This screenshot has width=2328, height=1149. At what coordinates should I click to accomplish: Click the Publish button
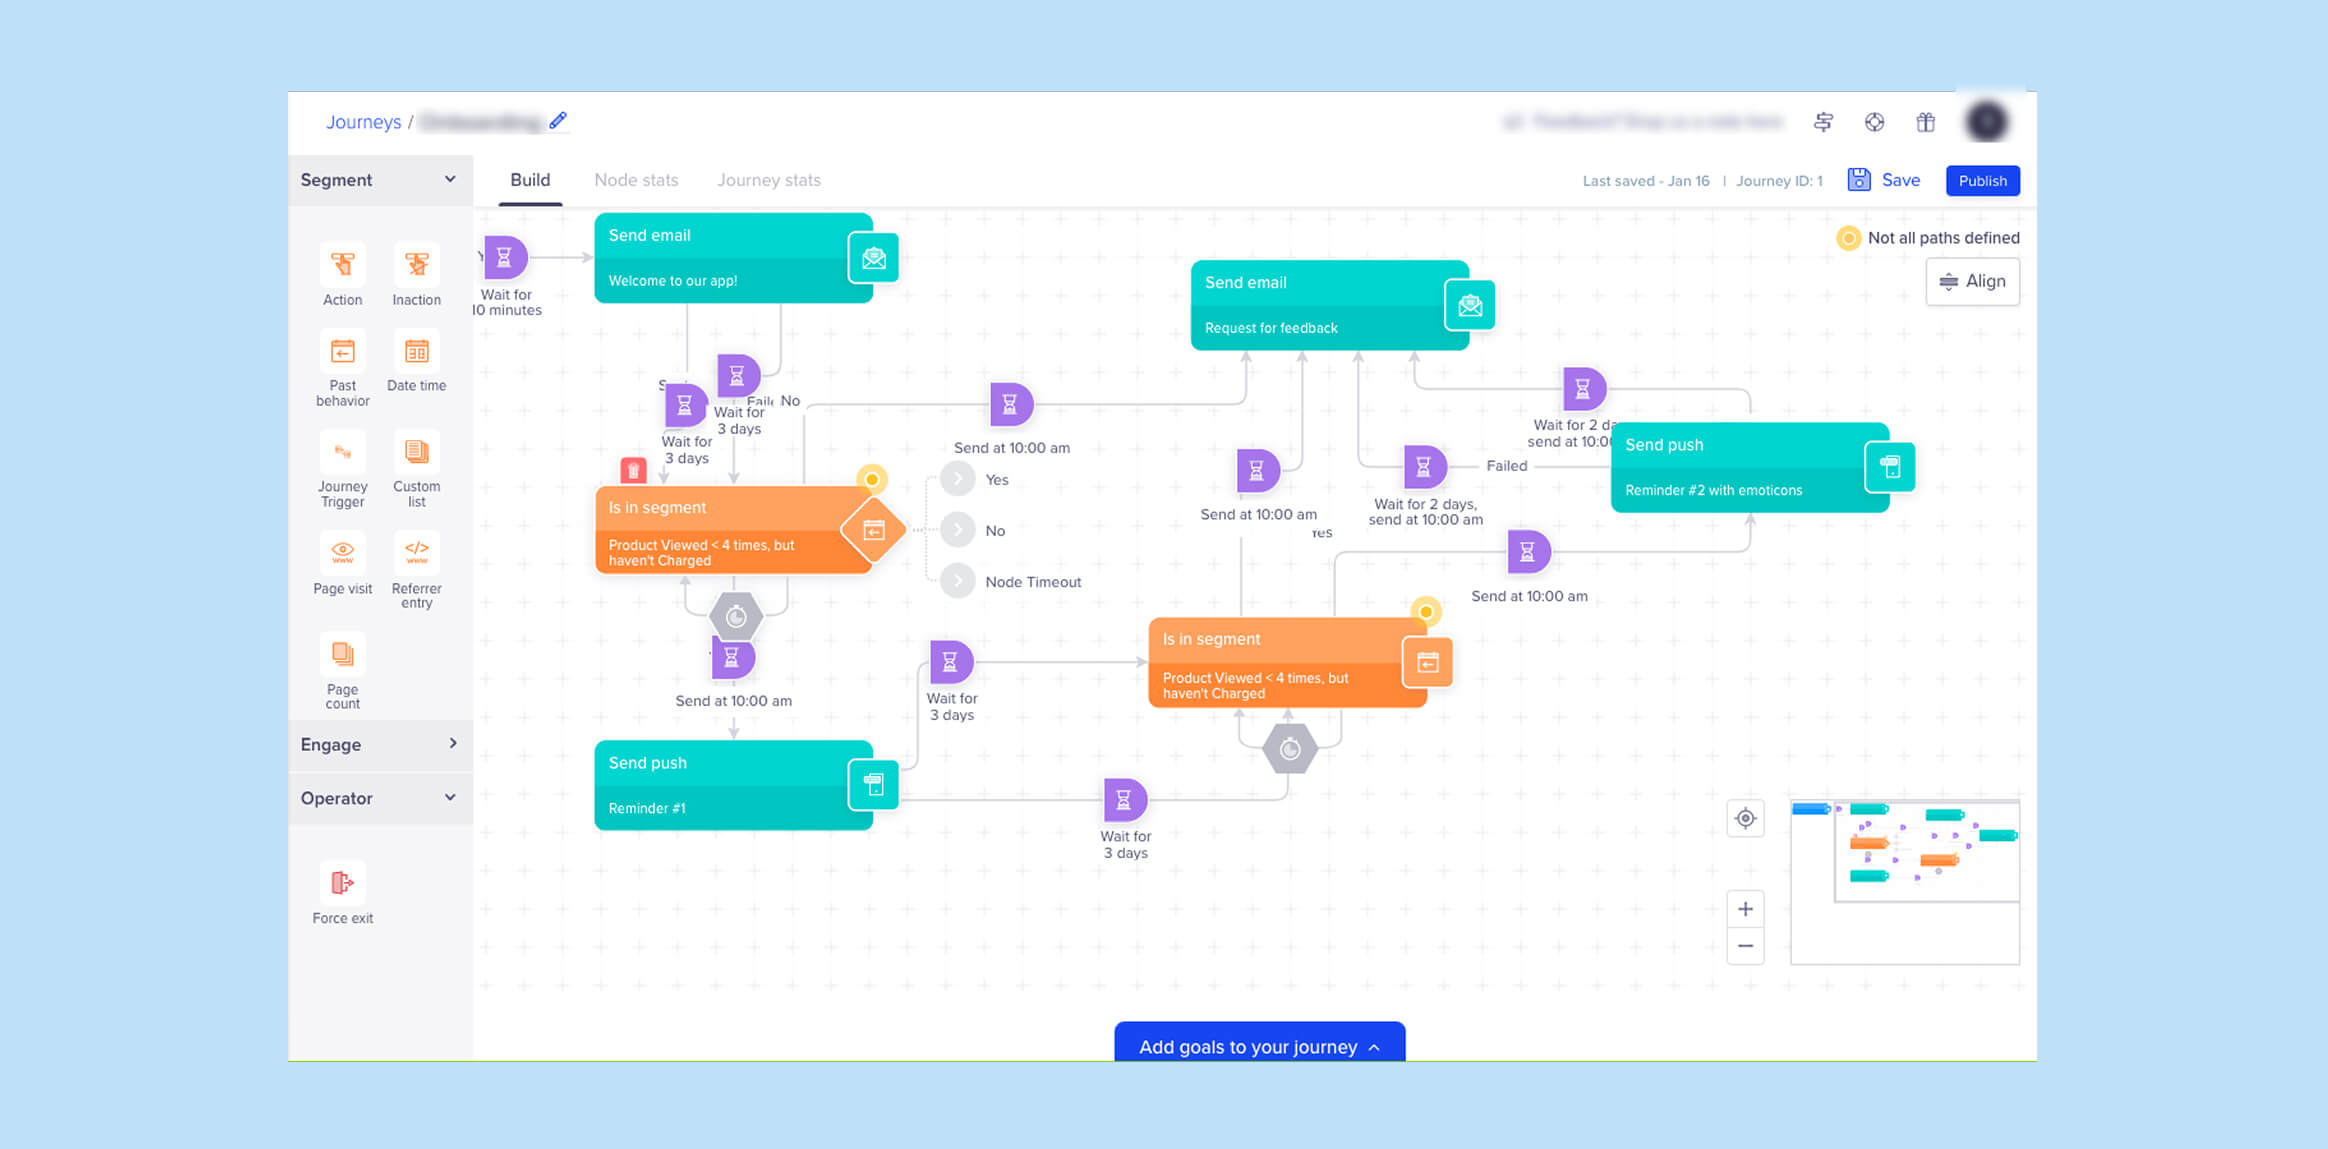(x=1982, y=181)
